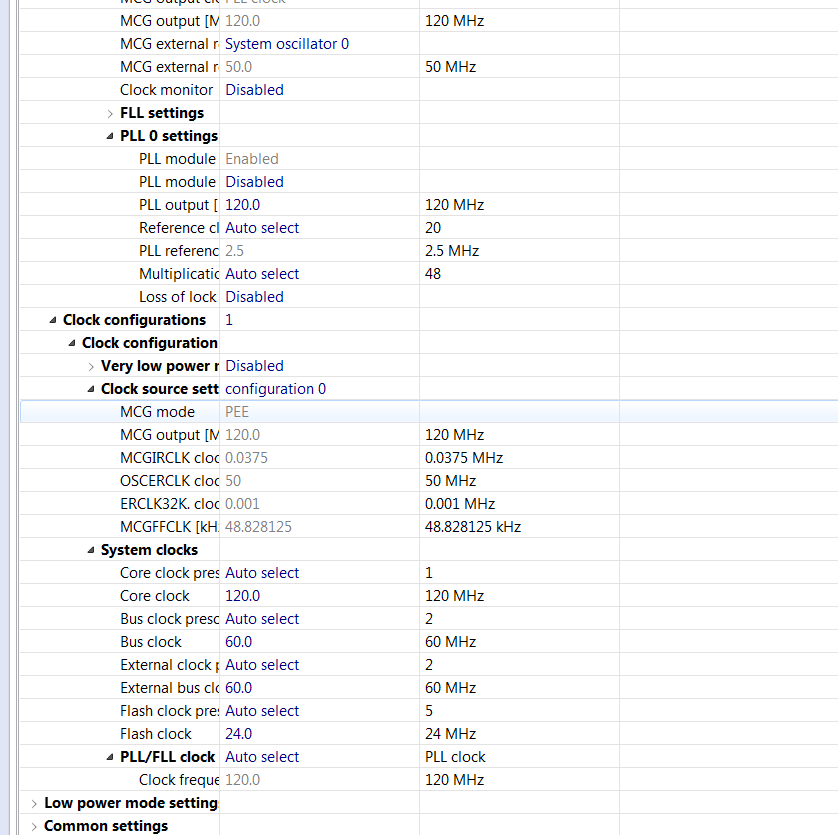
Task: Click the 24 MHz details cell
Action: (x=451, y=733)
